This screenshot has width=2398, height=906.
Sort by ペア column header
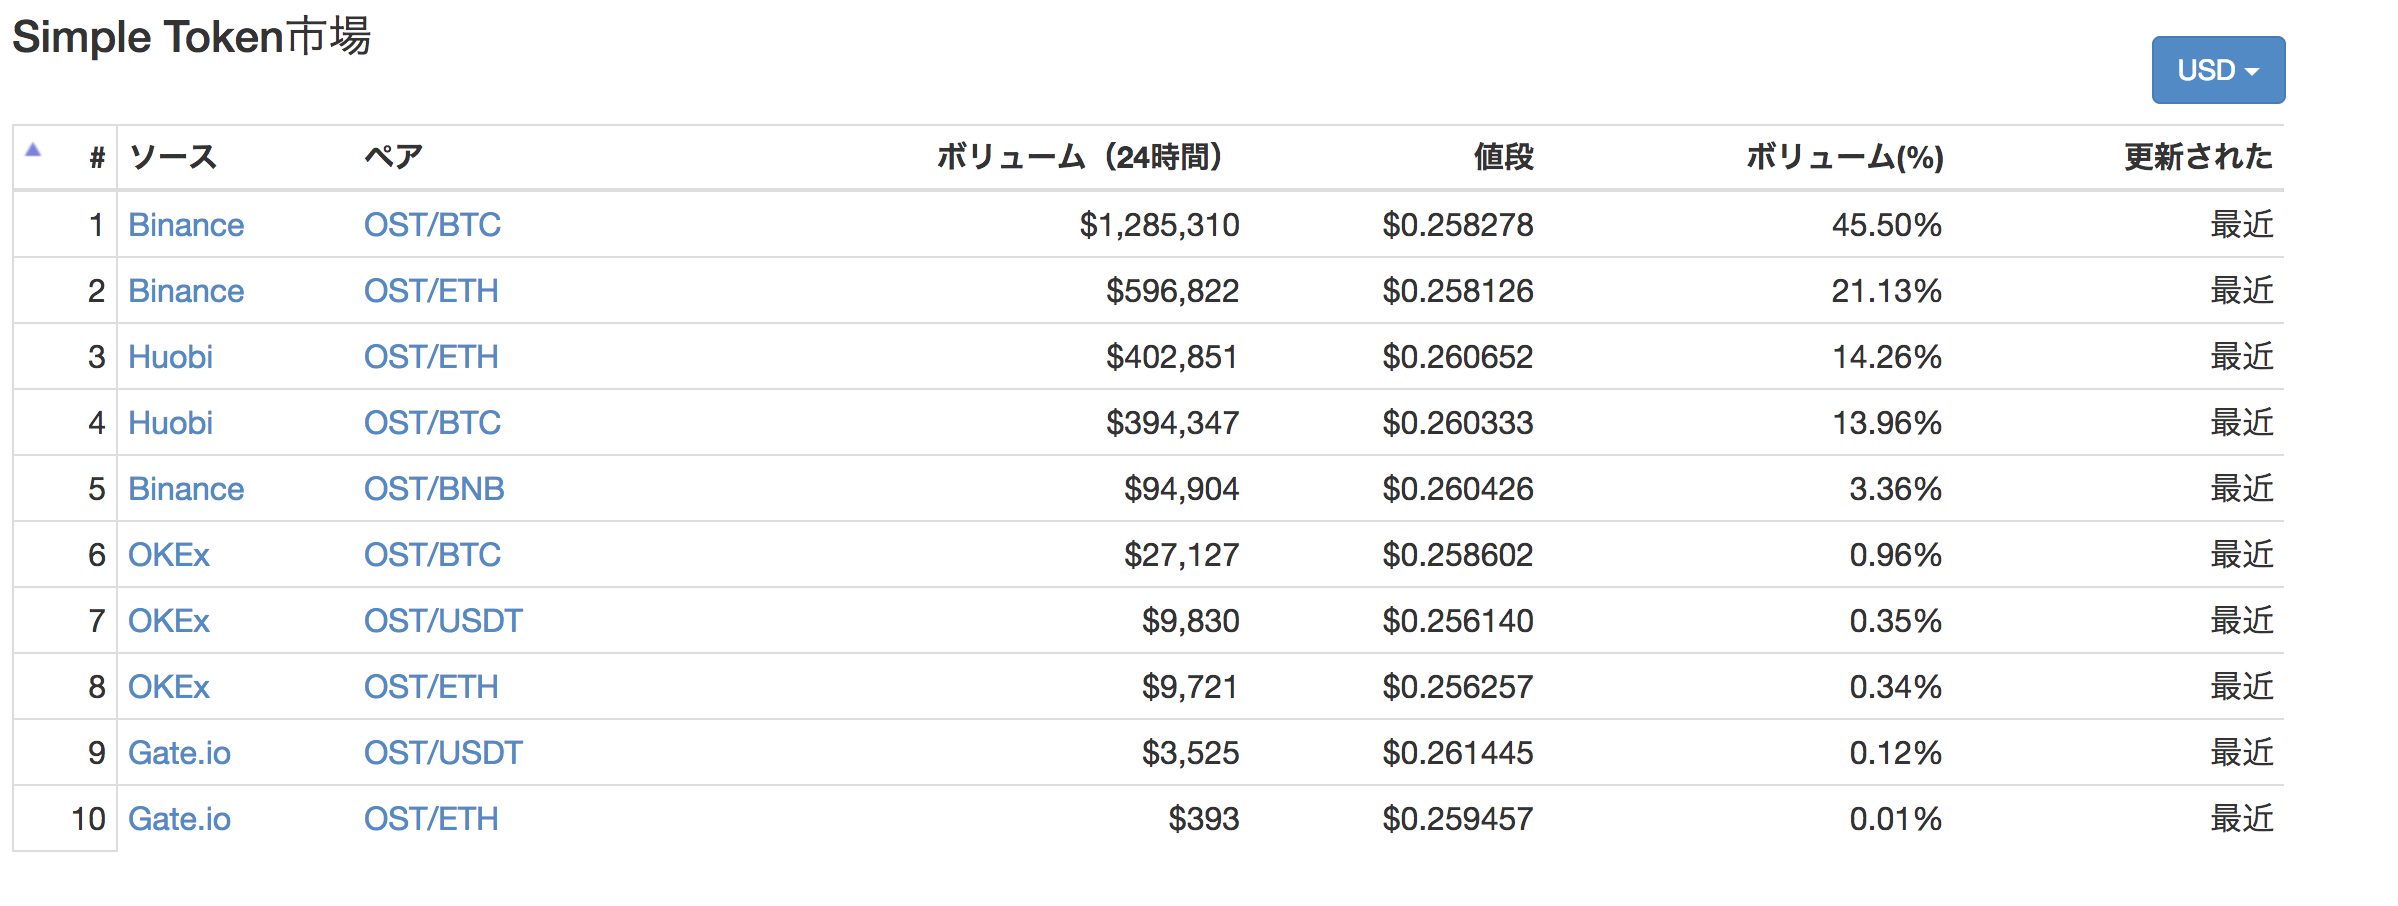point(394,157)
